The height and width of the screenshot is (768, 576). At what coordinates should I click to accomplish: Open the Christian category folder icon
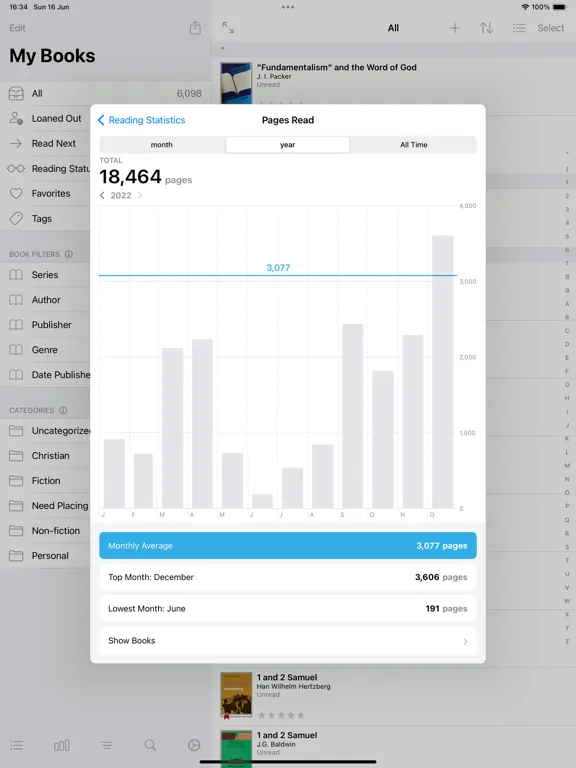pyautogui.click(x=16, y=456)
